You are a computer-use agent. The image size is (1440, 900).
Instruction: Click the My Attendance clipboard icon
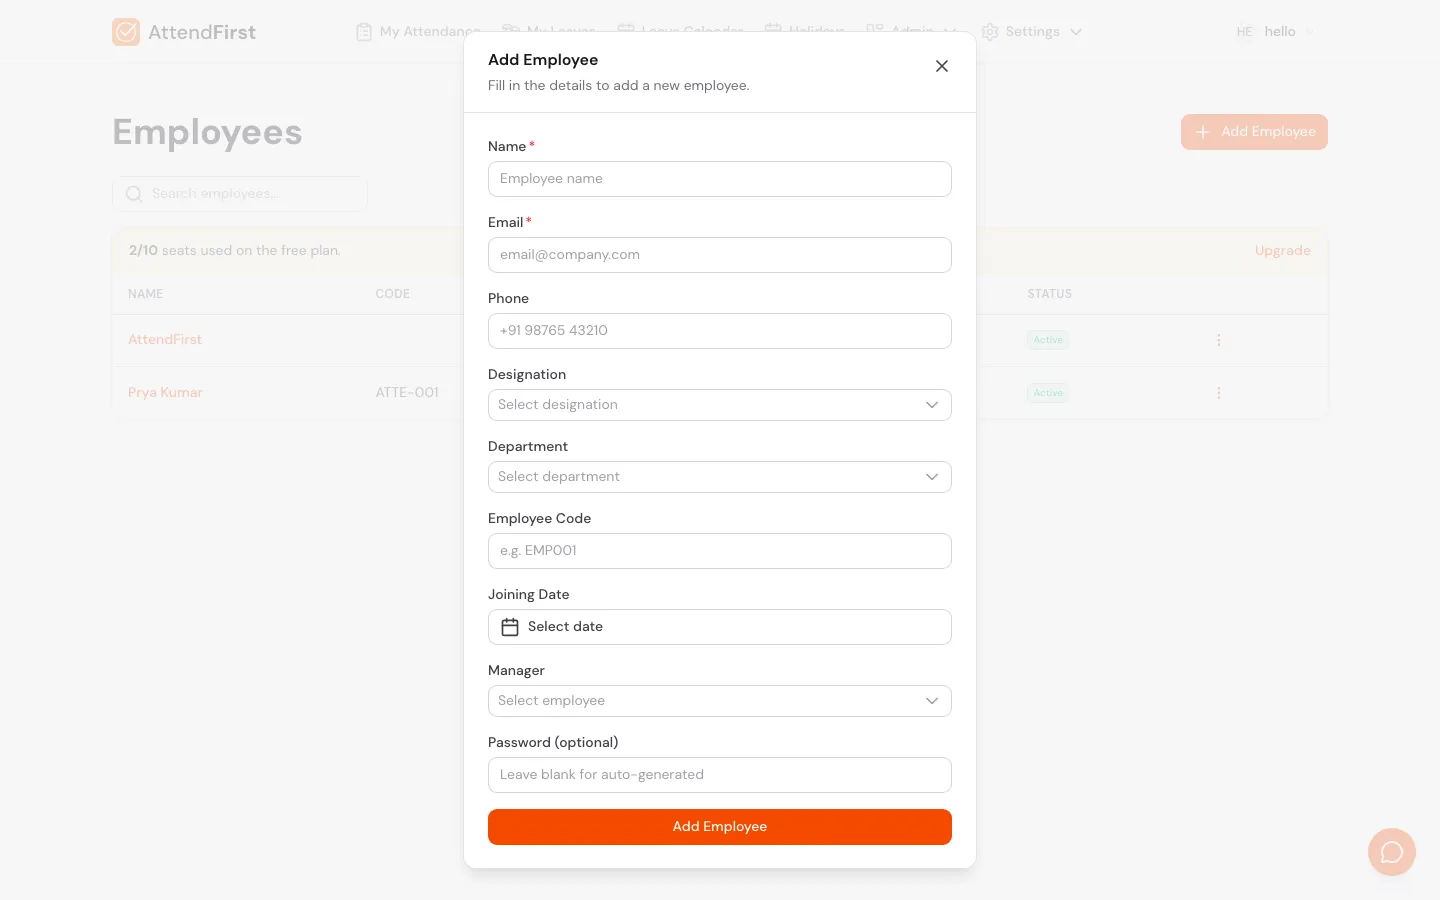click(x=363, y=31)
